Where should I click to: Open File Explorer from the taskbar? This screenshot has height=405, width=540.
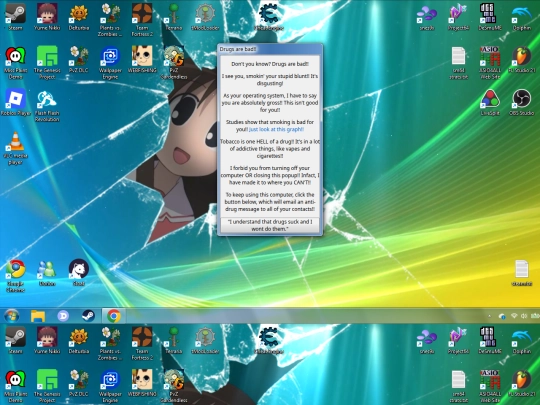[x=38, y=315]
